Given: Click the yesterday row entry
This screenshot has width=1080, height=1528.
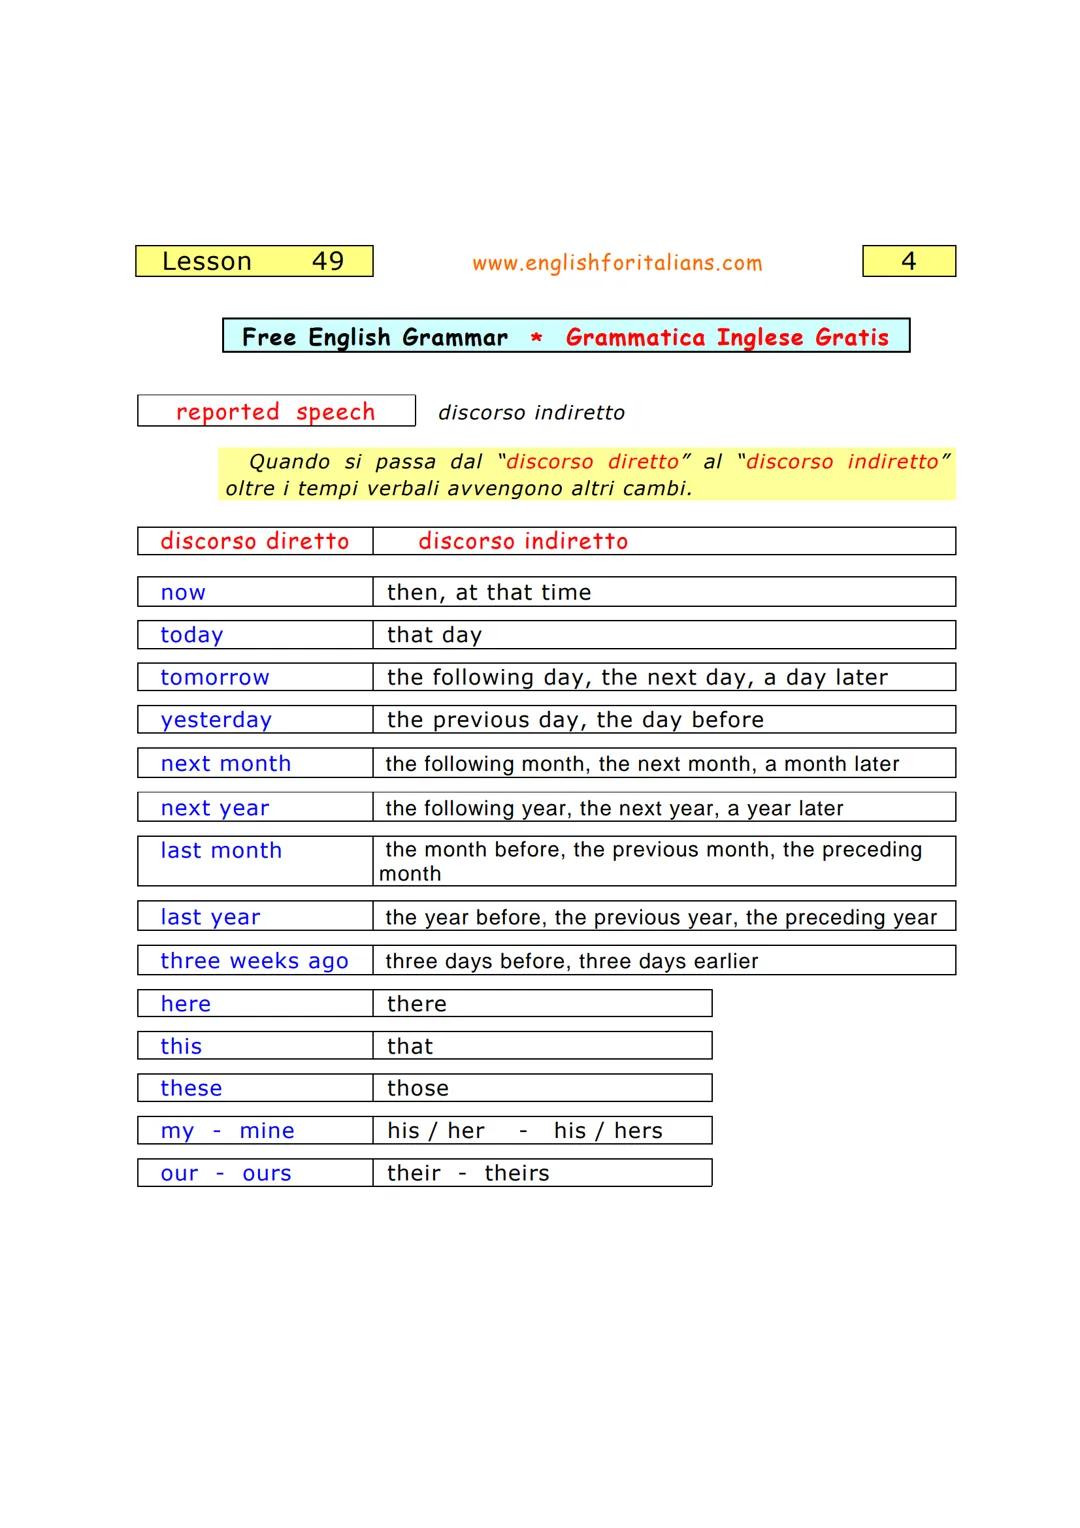Looking at the screenshot, I should tap(215, 719).
